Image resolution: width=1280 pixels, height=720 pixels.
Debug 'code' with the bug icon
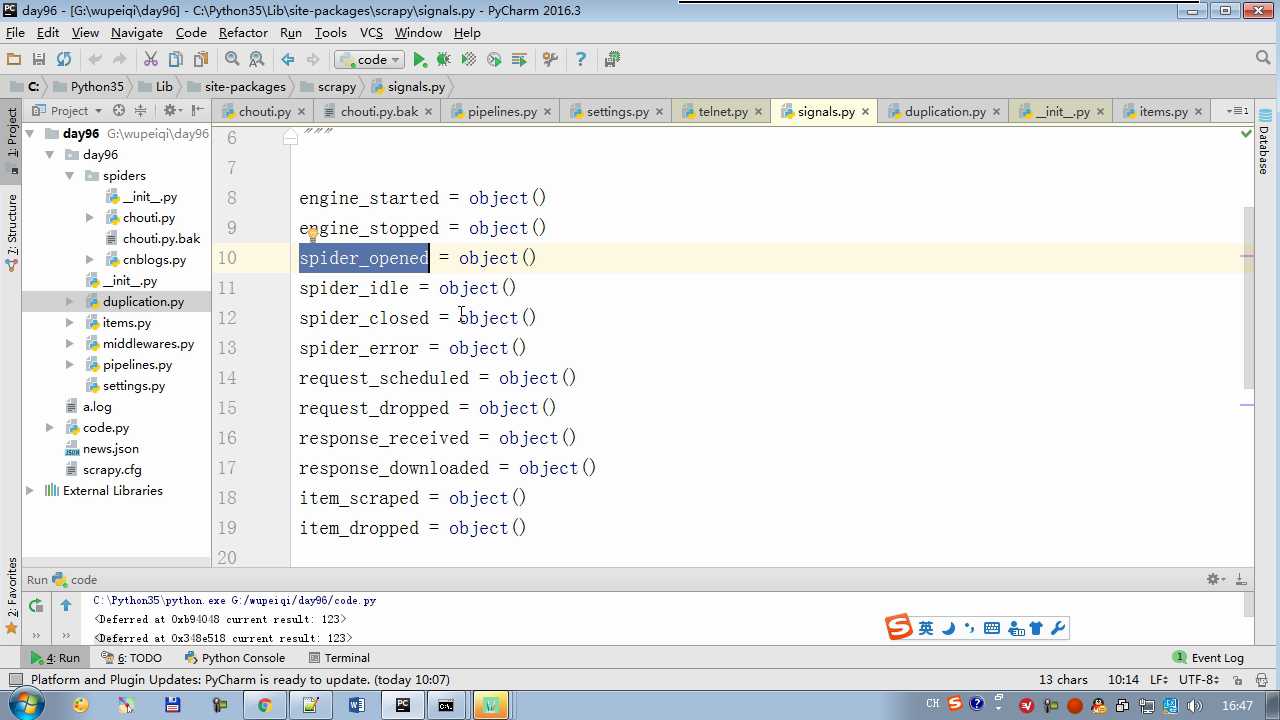444,60
